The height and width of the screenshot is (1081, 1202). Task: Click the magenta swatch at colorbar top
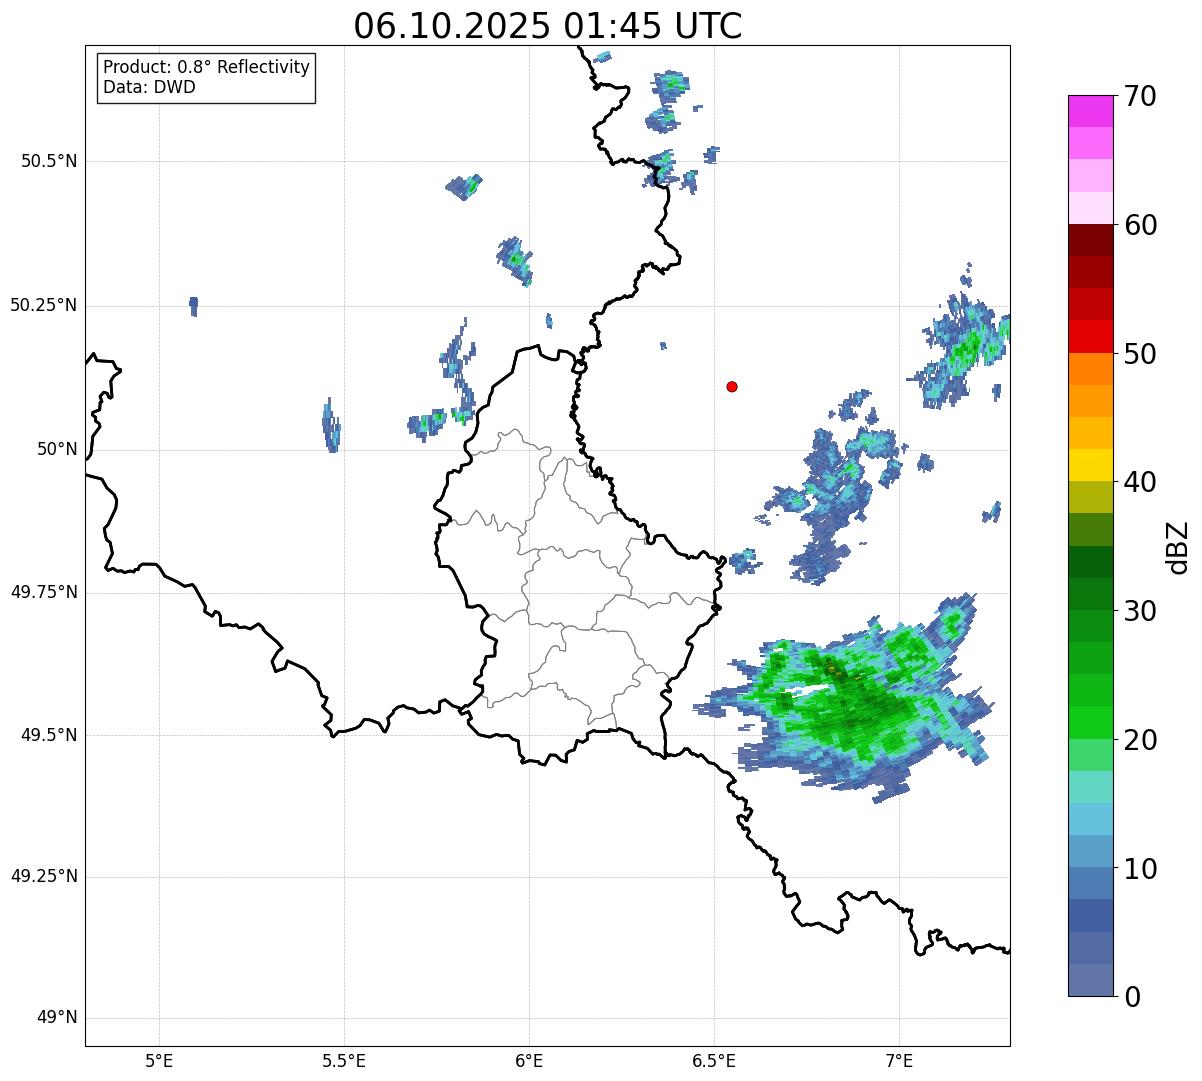point(1090,111)
